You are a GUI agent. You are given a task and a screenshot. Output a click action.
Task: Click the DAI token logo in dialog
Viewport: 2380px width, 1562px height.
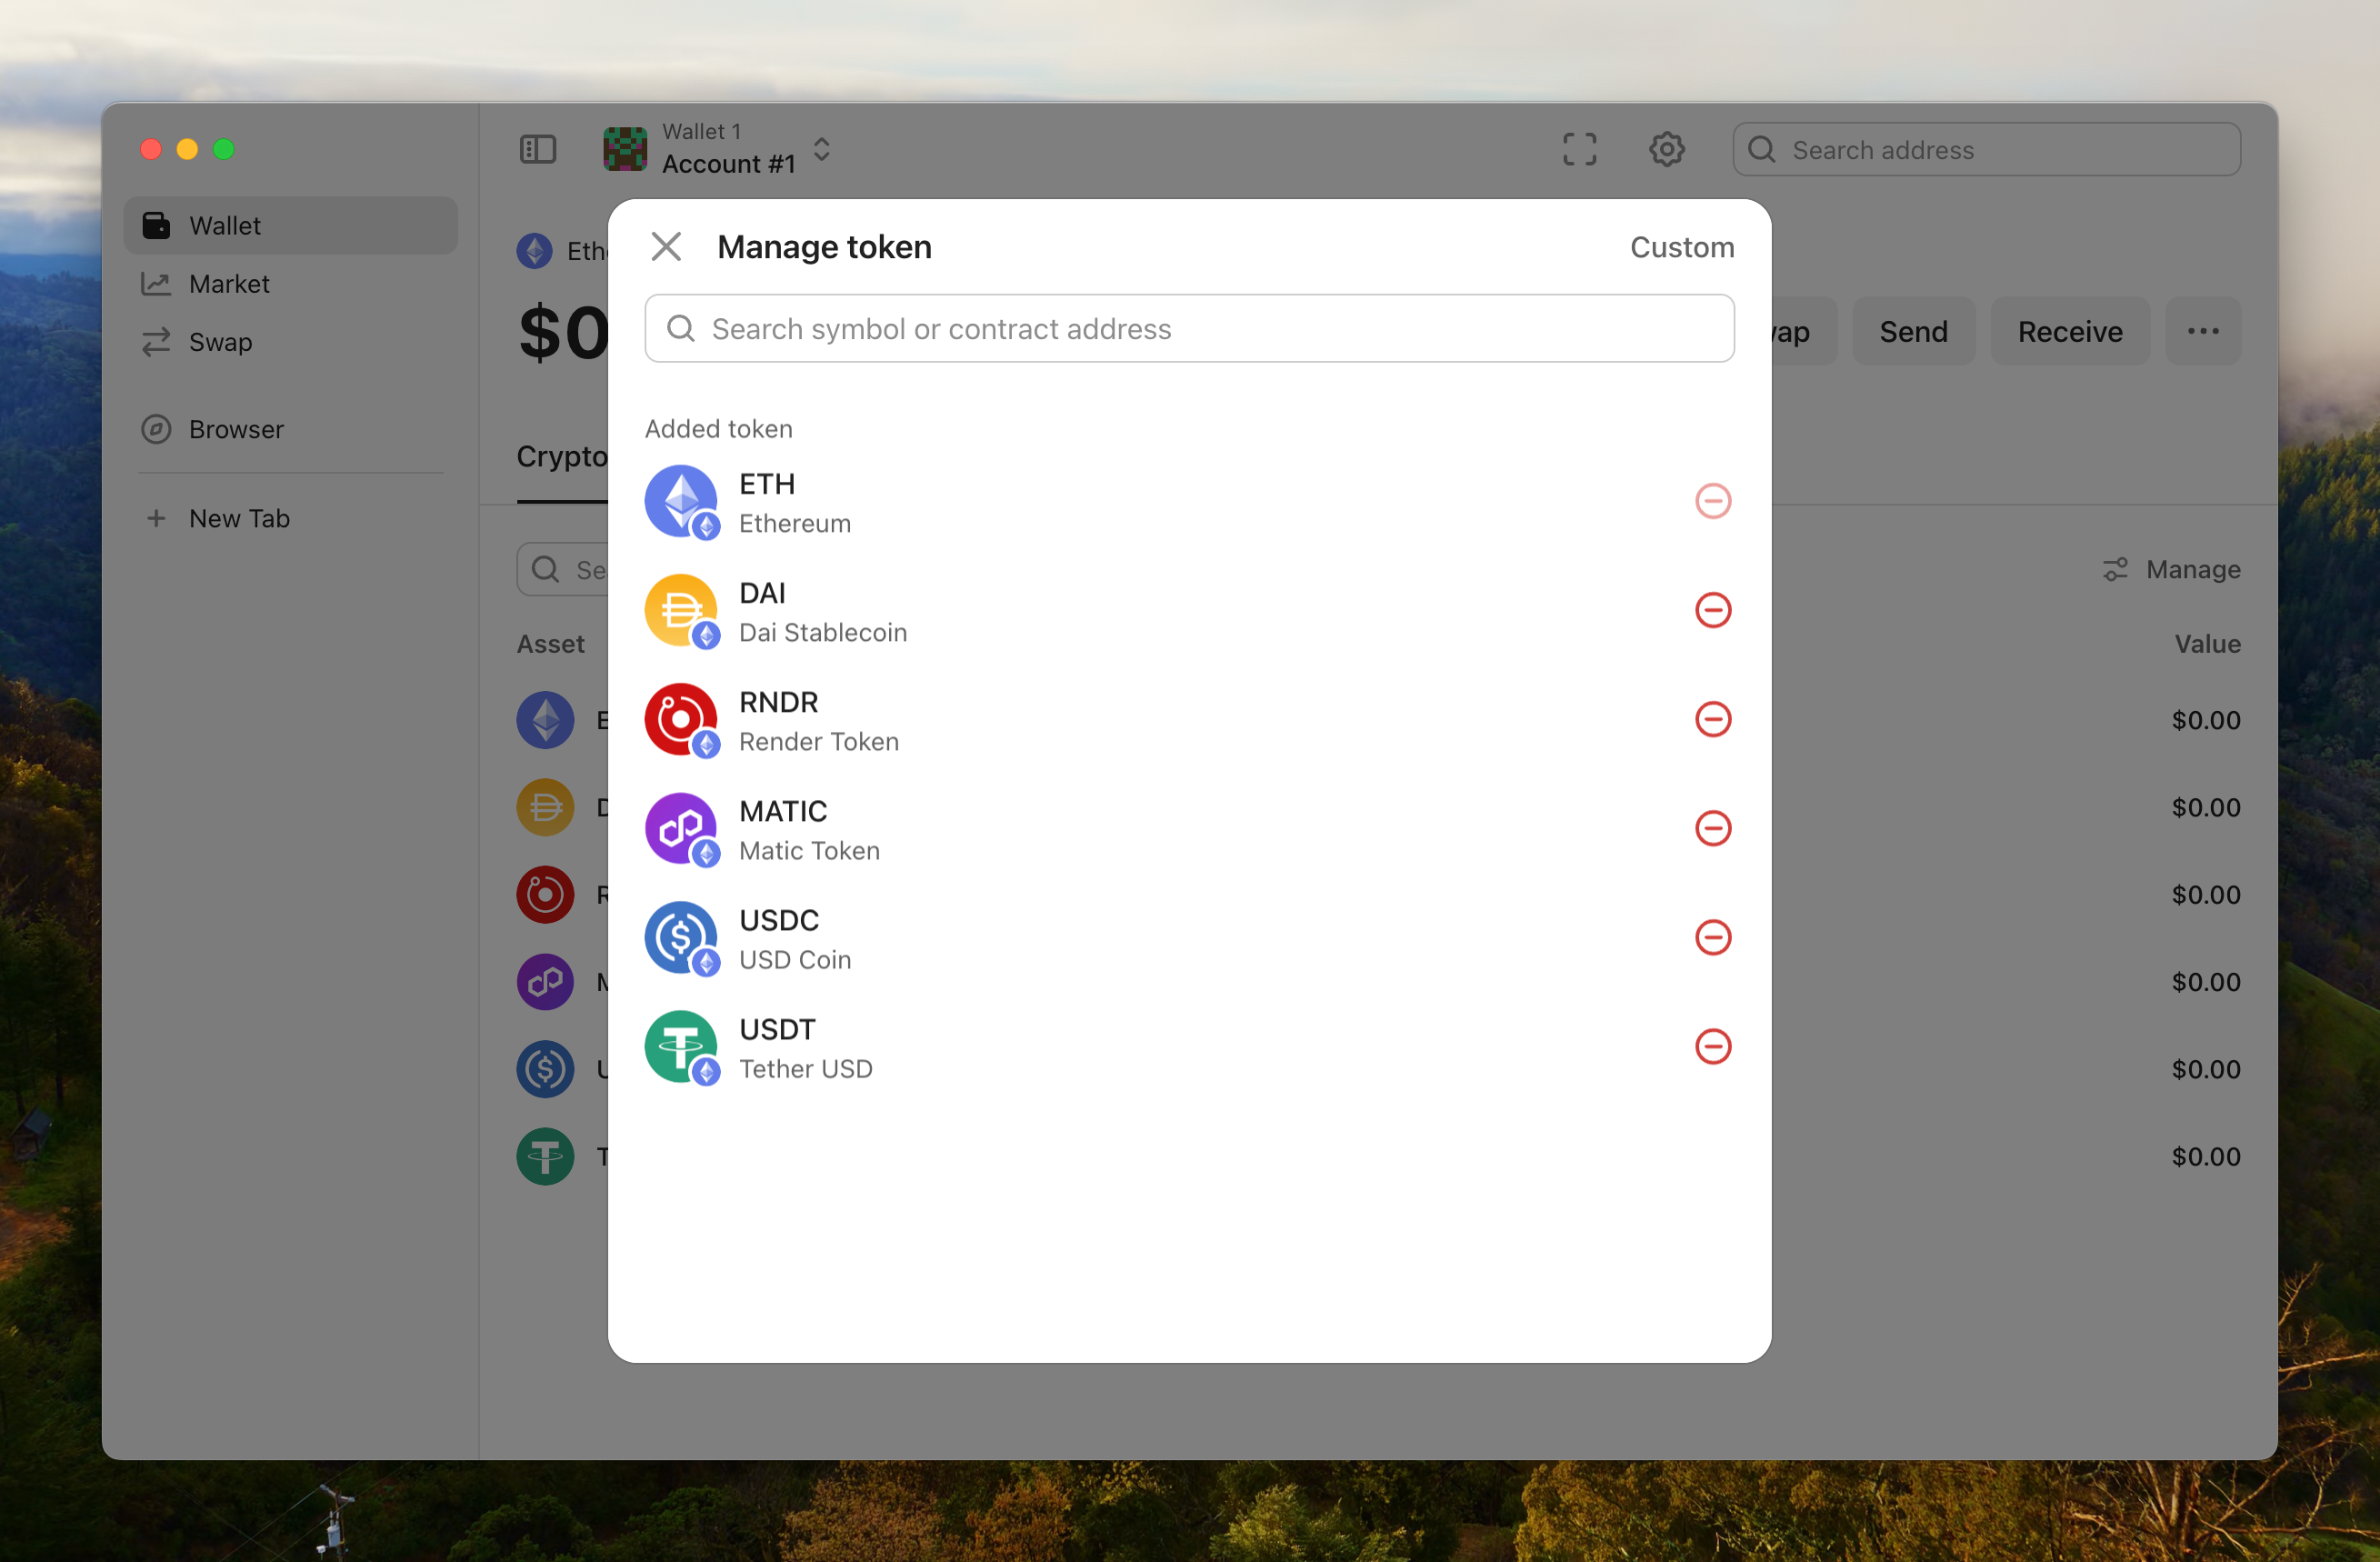(681, 610)
